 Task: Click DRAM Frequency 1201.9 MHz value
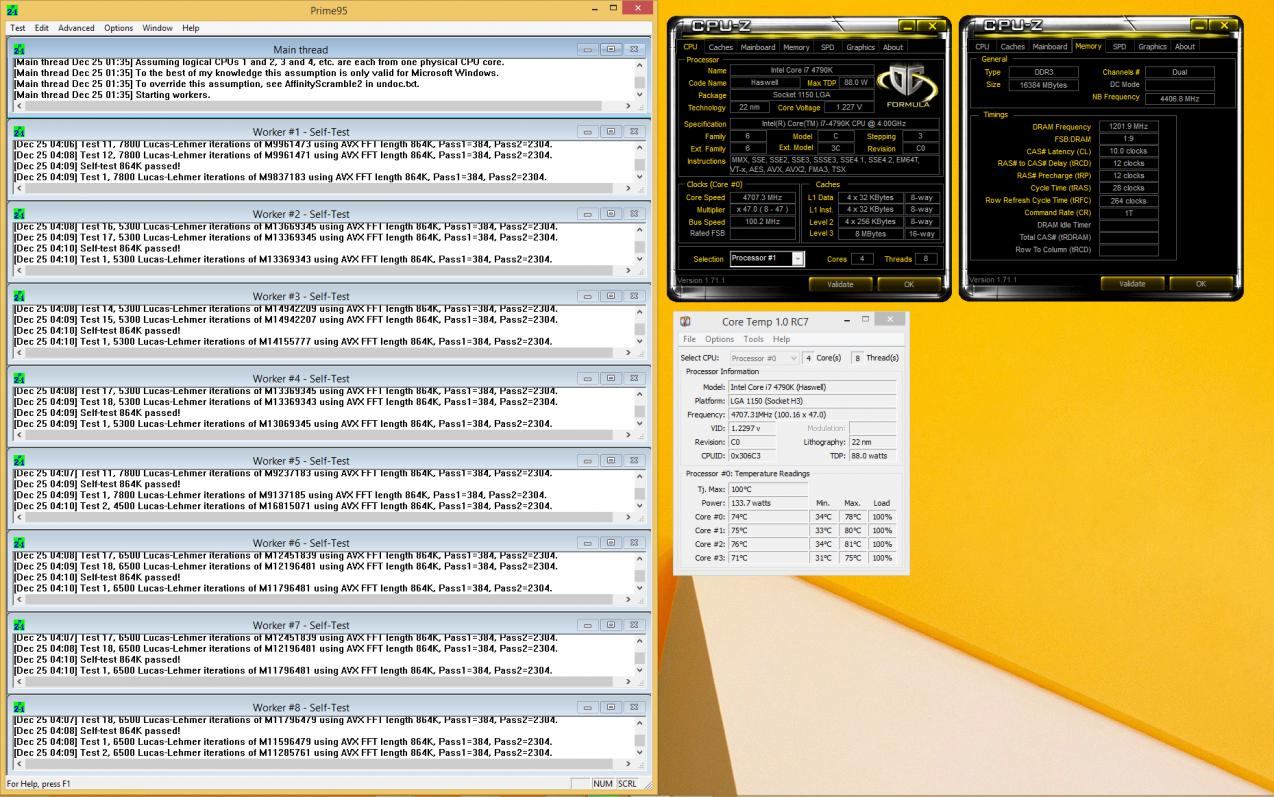[x=1128, y=127]
